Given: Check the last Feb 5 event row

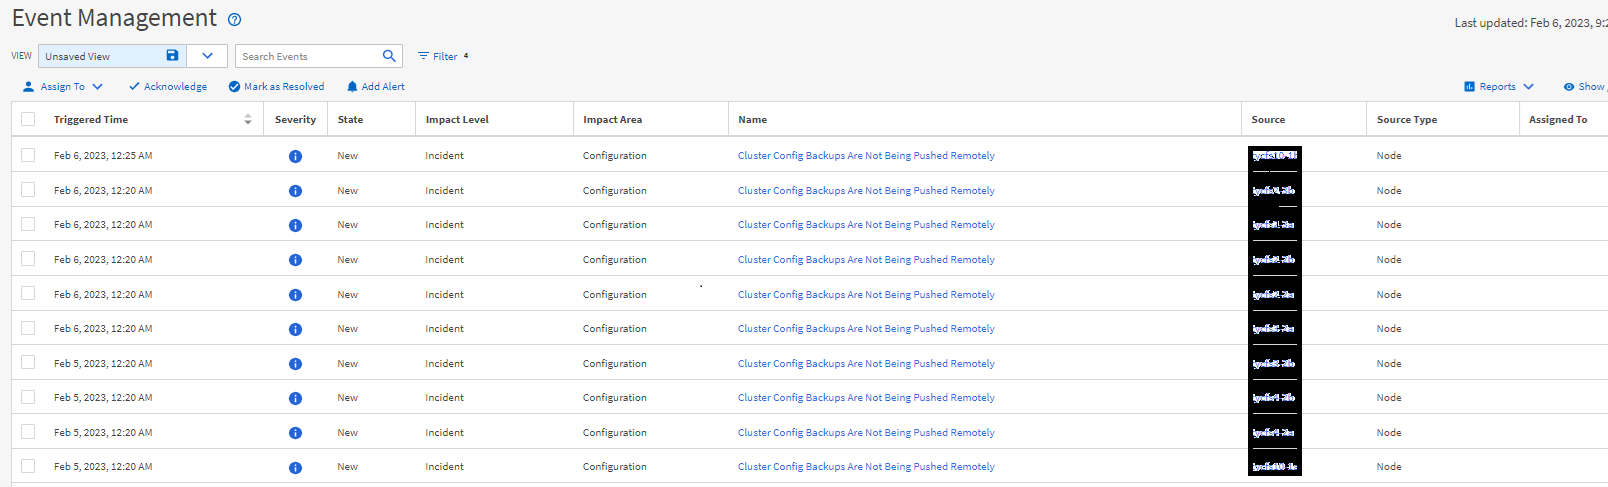Looking at the screenshot, I should [28, 466].
